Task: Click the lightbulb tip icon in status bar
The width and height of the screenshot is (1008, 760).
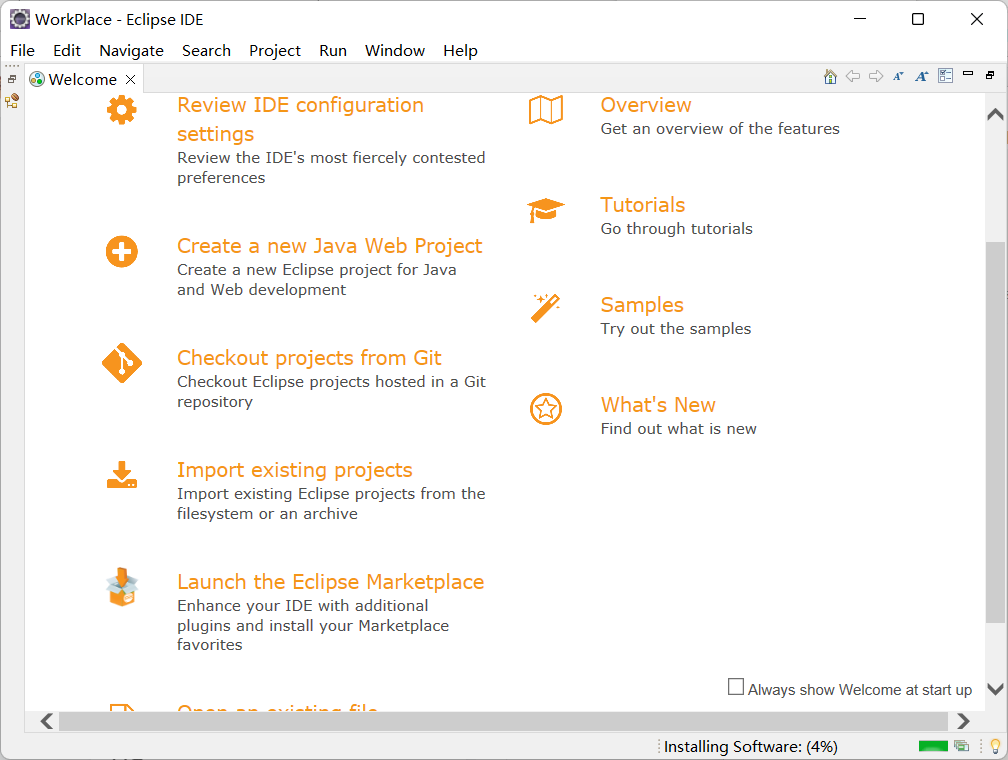Action: point(995,746)
